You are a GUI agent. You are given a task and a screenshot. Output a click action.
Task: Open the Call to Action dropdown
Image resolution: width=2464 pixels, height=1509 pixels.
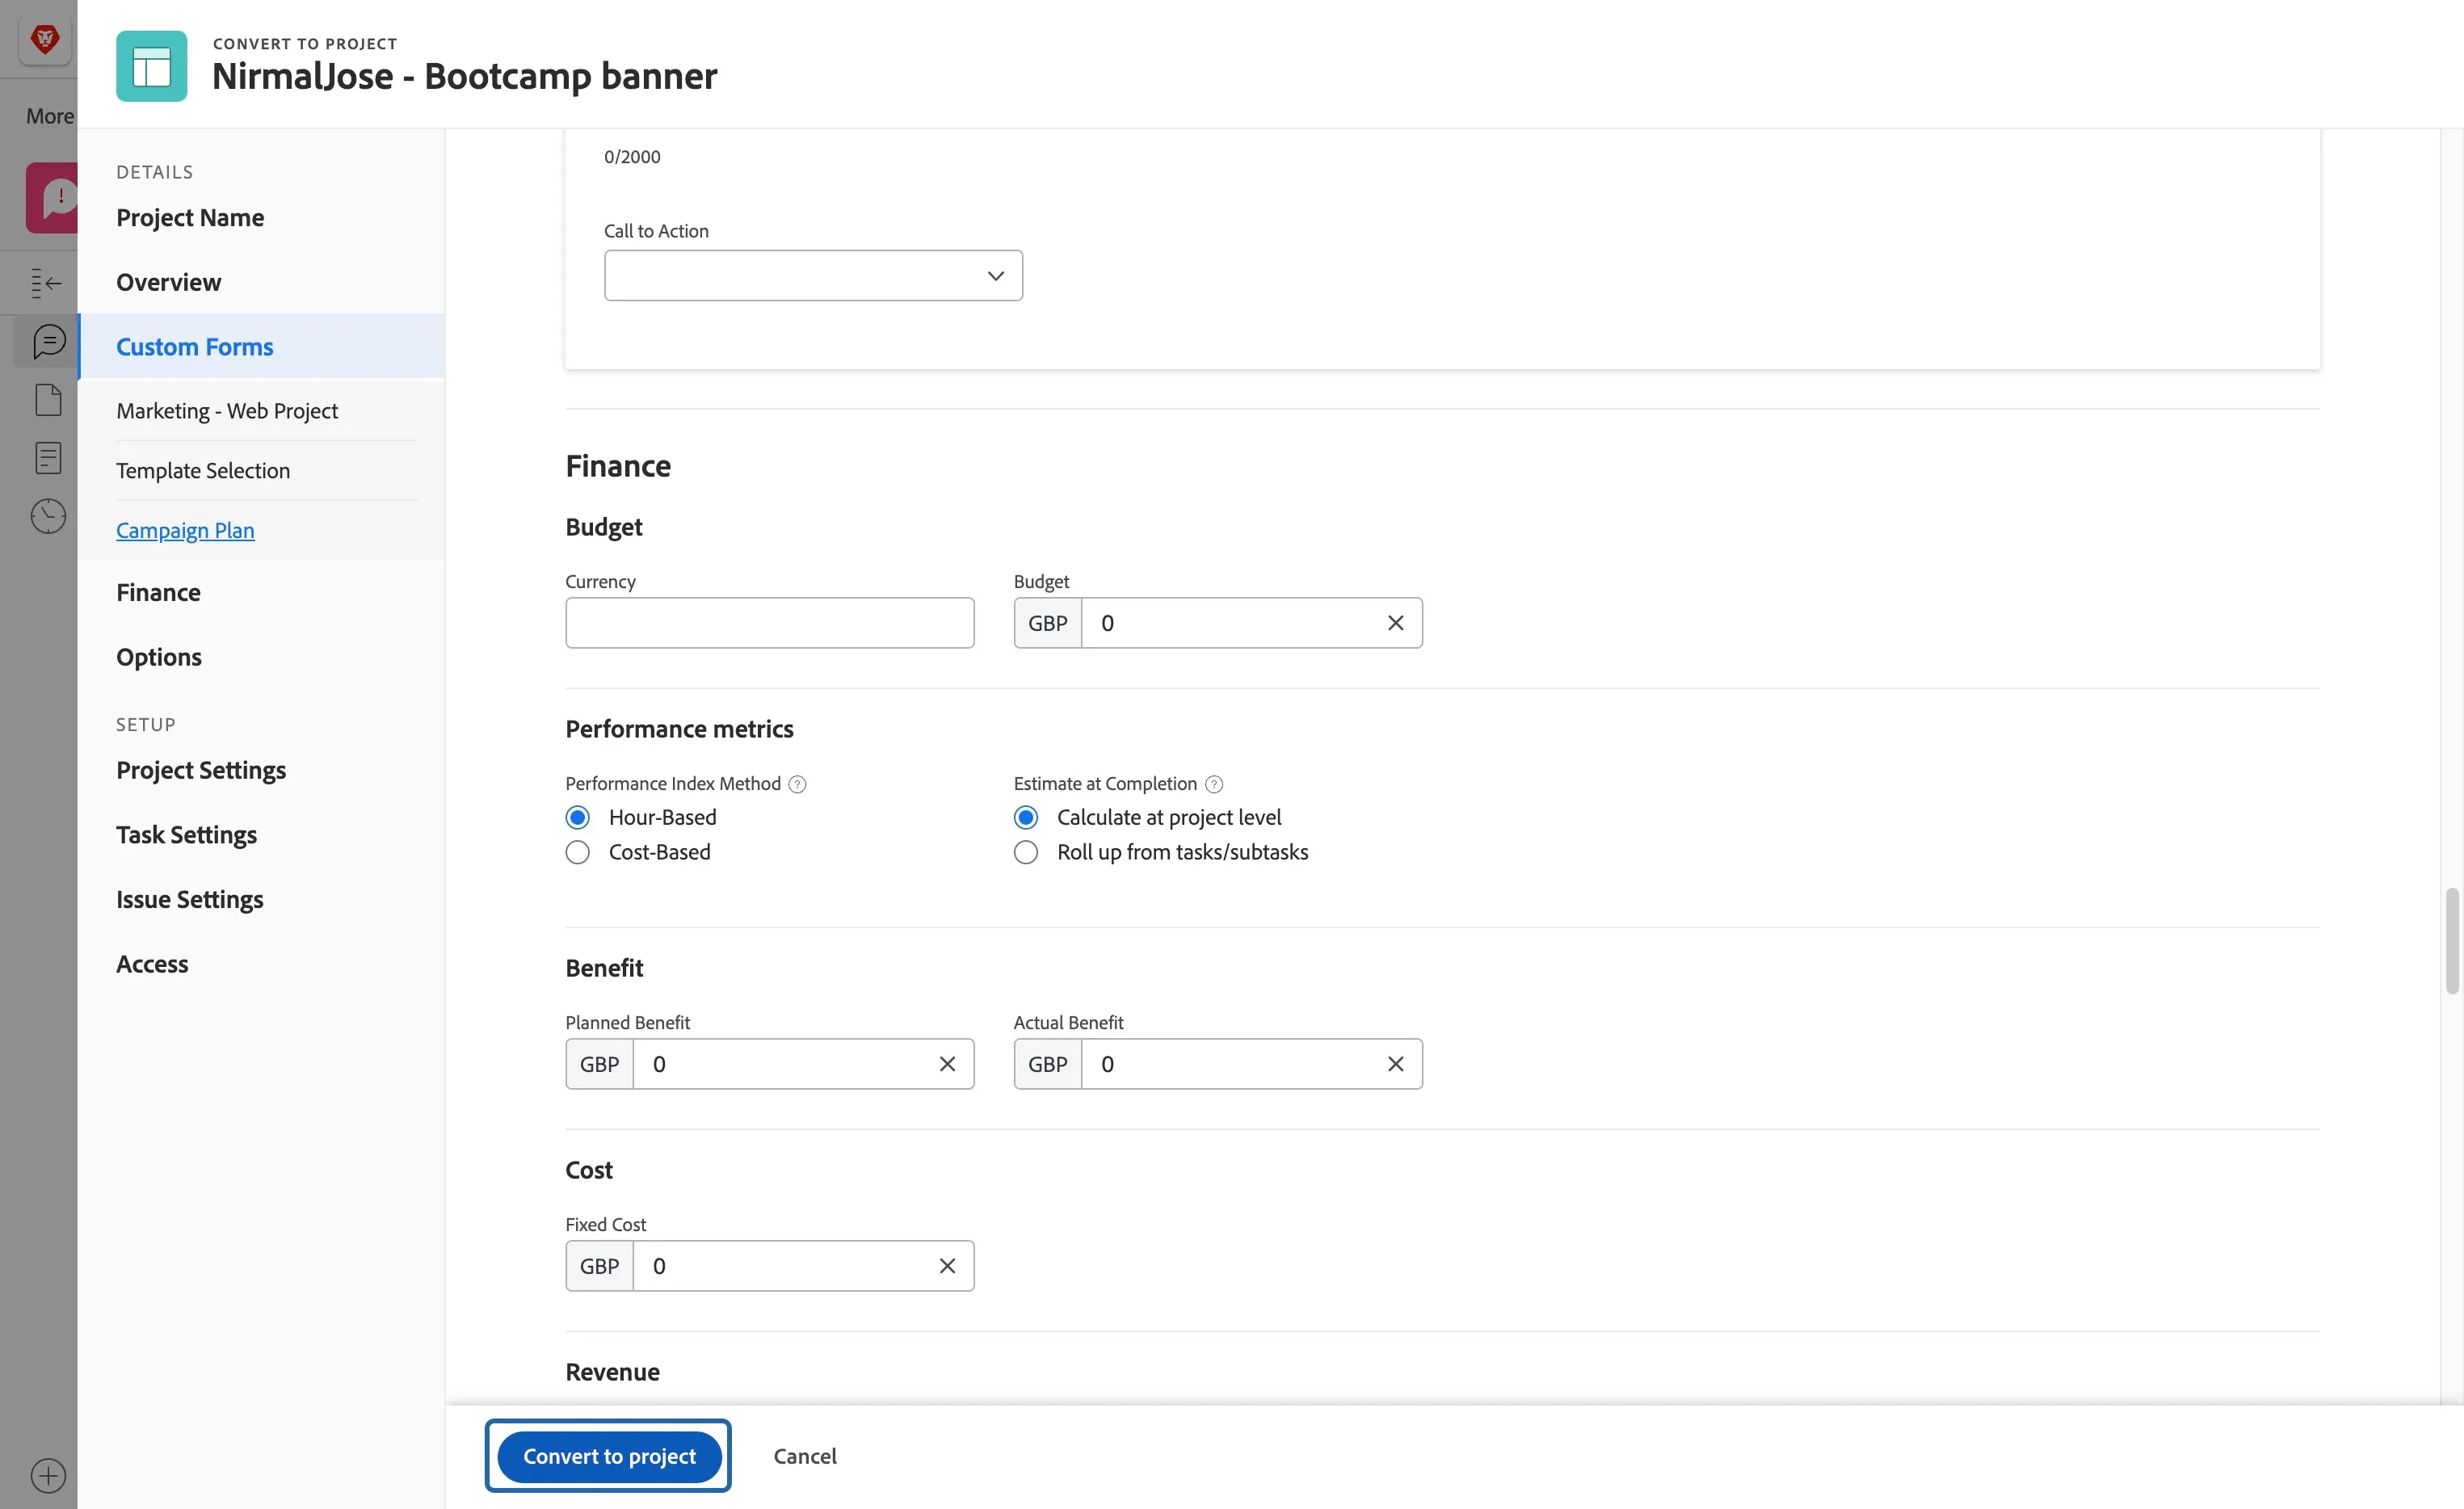[x=813, y=275]
